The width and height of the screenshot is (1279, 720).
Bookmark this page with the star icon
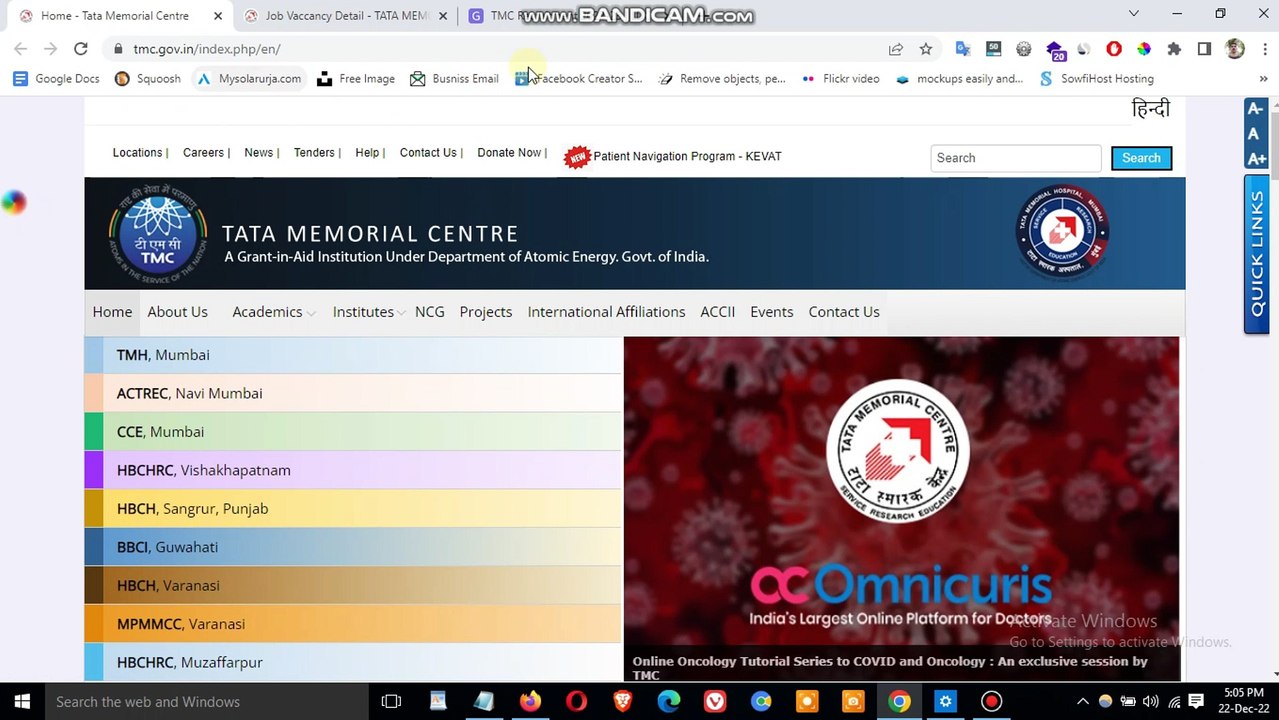926,49
